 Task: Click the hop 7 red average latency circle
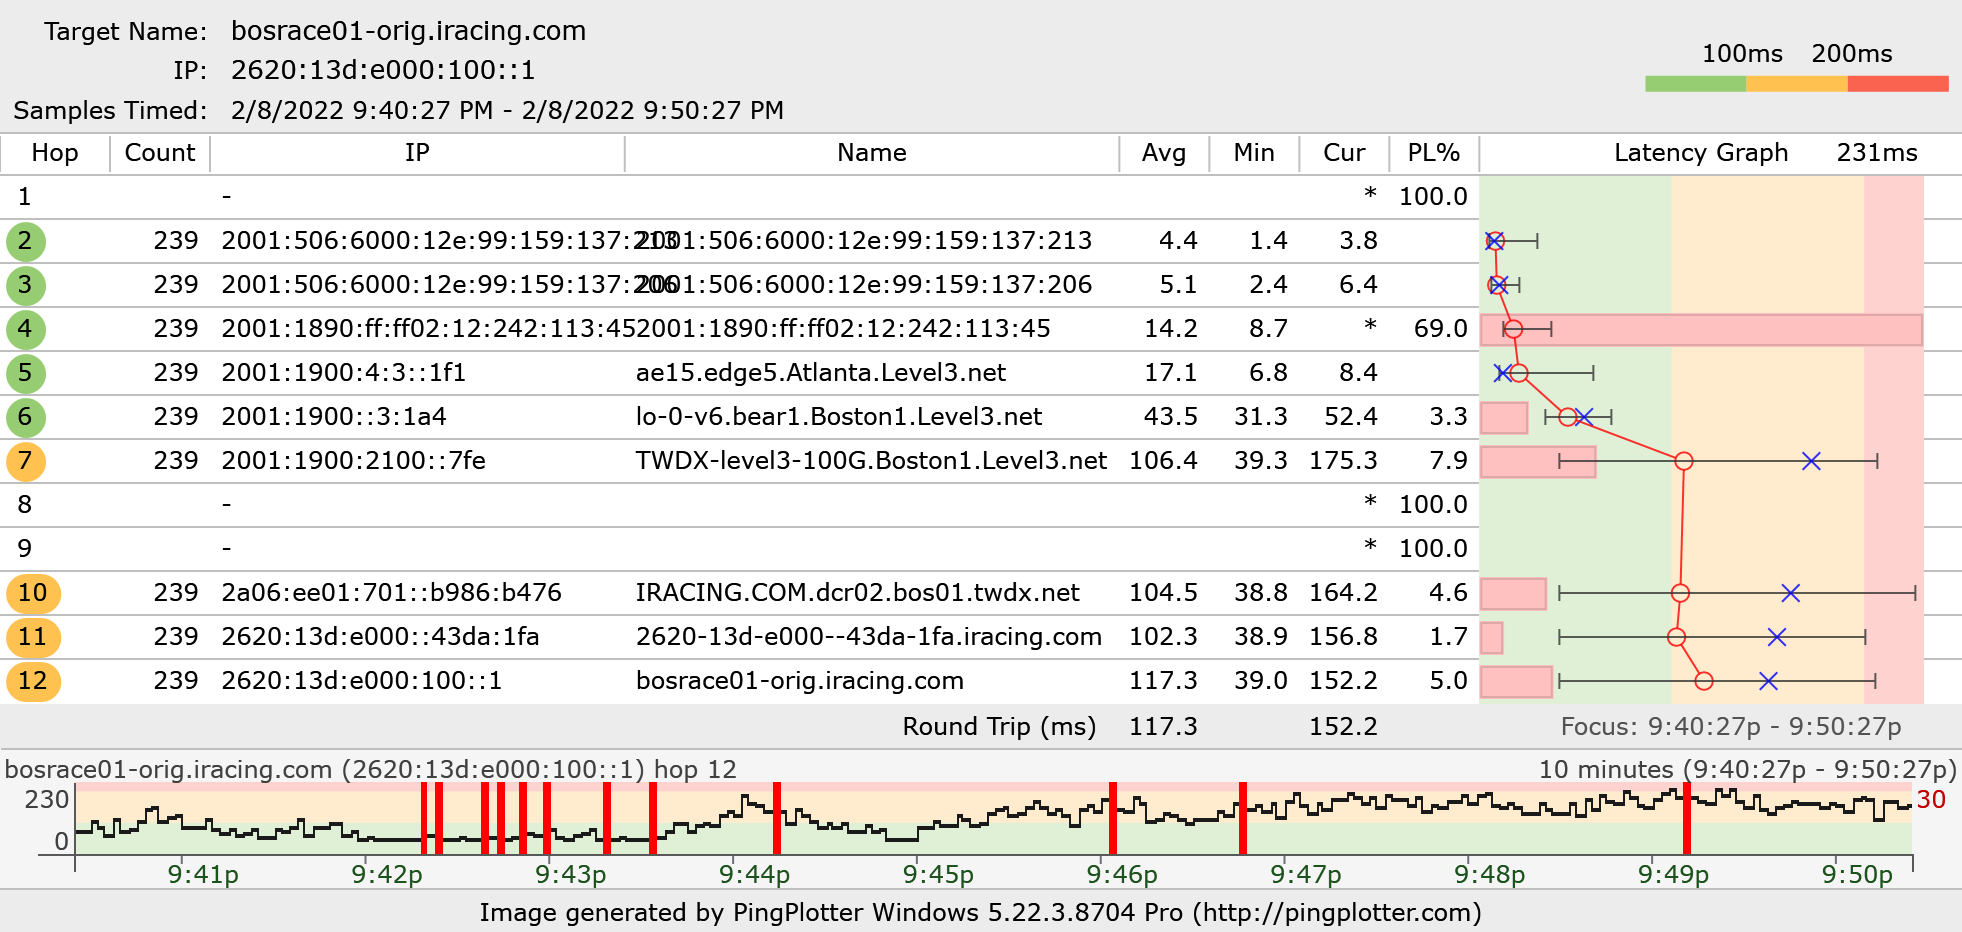[1684, 461]
